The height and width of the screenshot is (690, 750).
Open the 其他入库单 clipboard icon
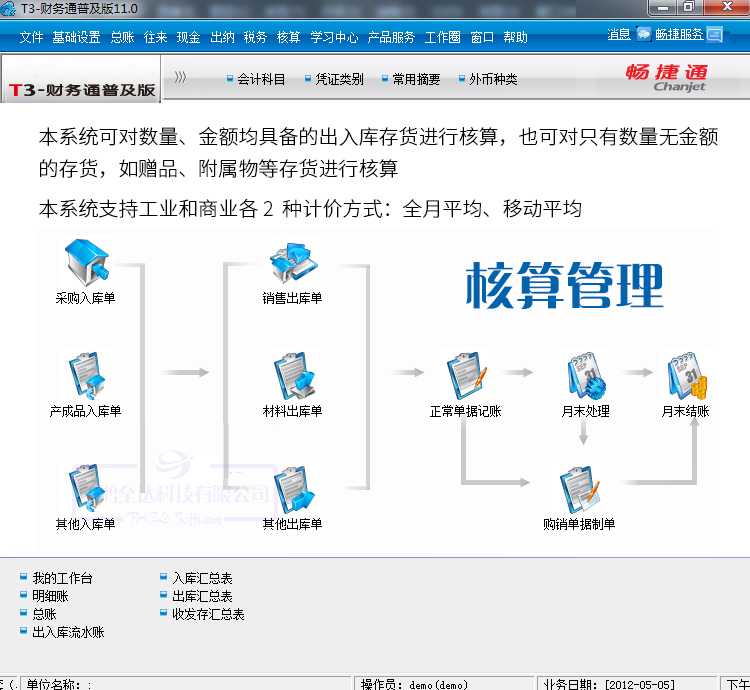coord(87,488)
